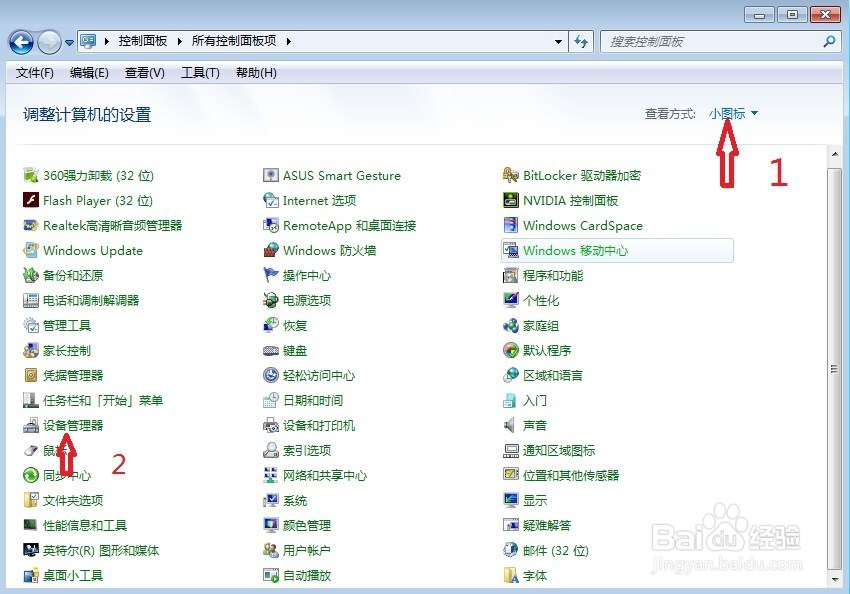The height and width of the screenshot is (594, 850).
Task: Open the 默认程序 icon
Action: [x=511, y=350]
